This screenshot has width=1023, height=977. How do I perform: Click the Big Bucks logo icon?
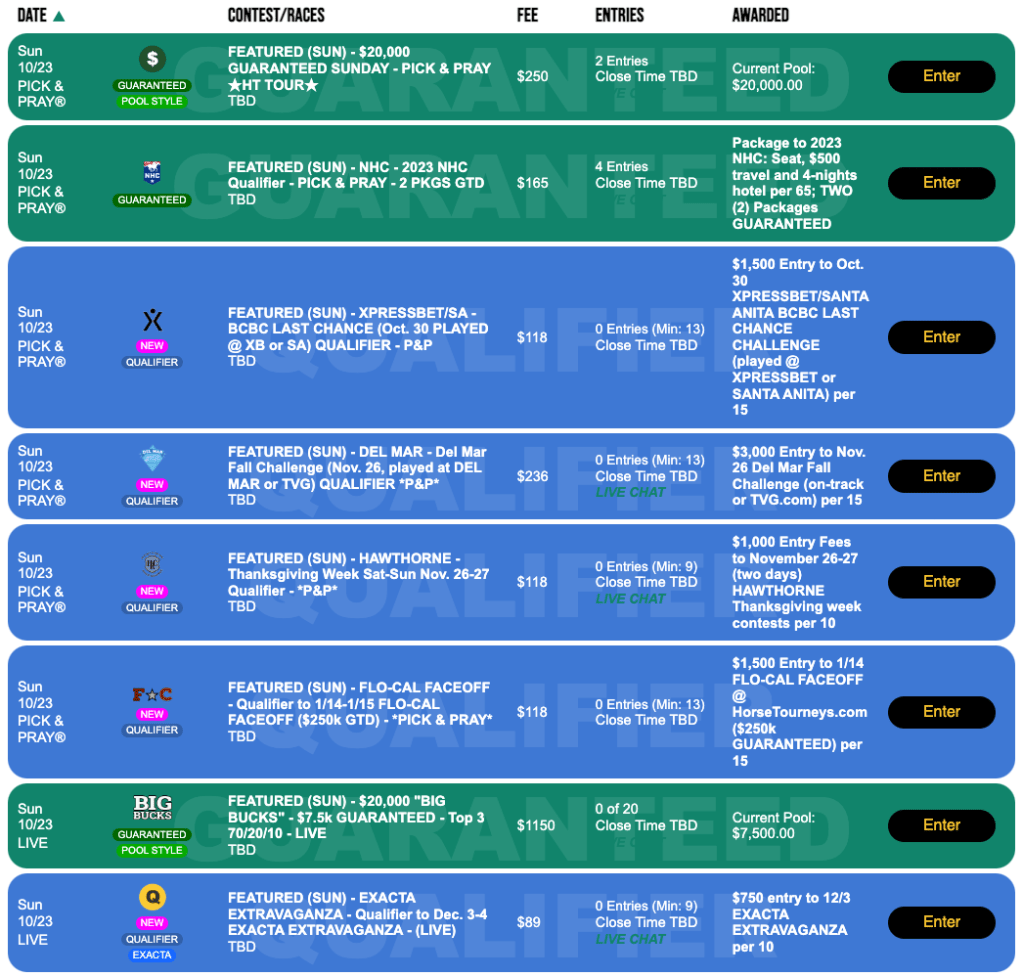pyautogui.click(x=152, y=808)
